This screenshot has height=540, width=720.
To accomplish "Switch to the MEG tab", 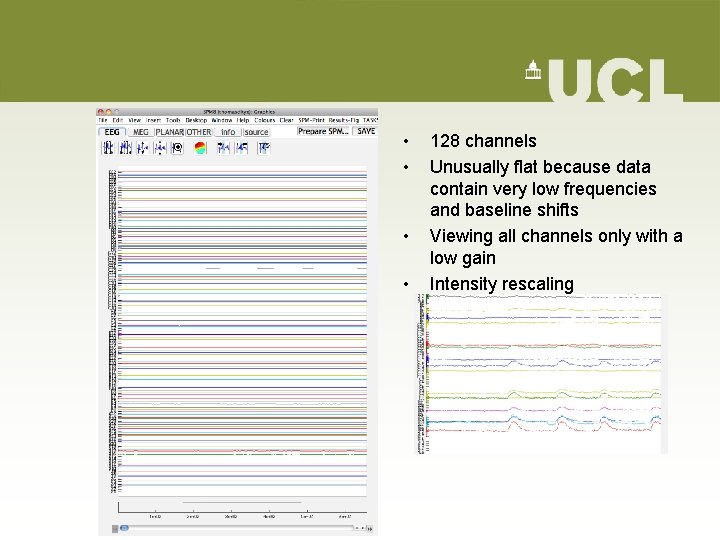I will tap(141, 132).
